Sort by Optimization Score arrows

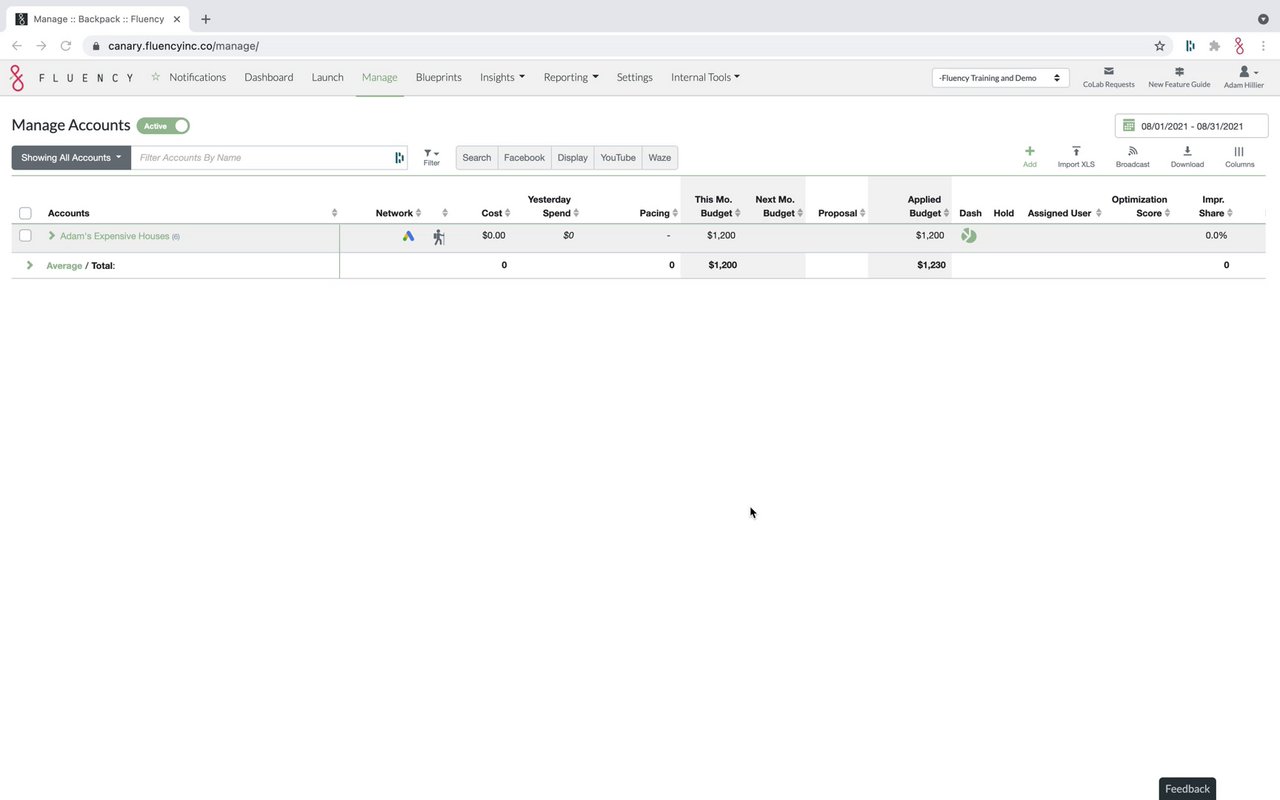coord(1167,213)
